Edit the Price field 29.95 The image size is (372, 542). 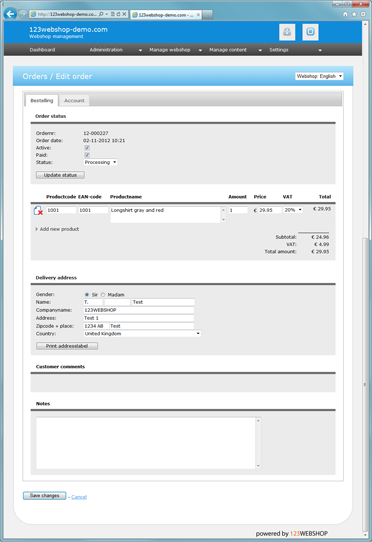(x=270, y=210)
